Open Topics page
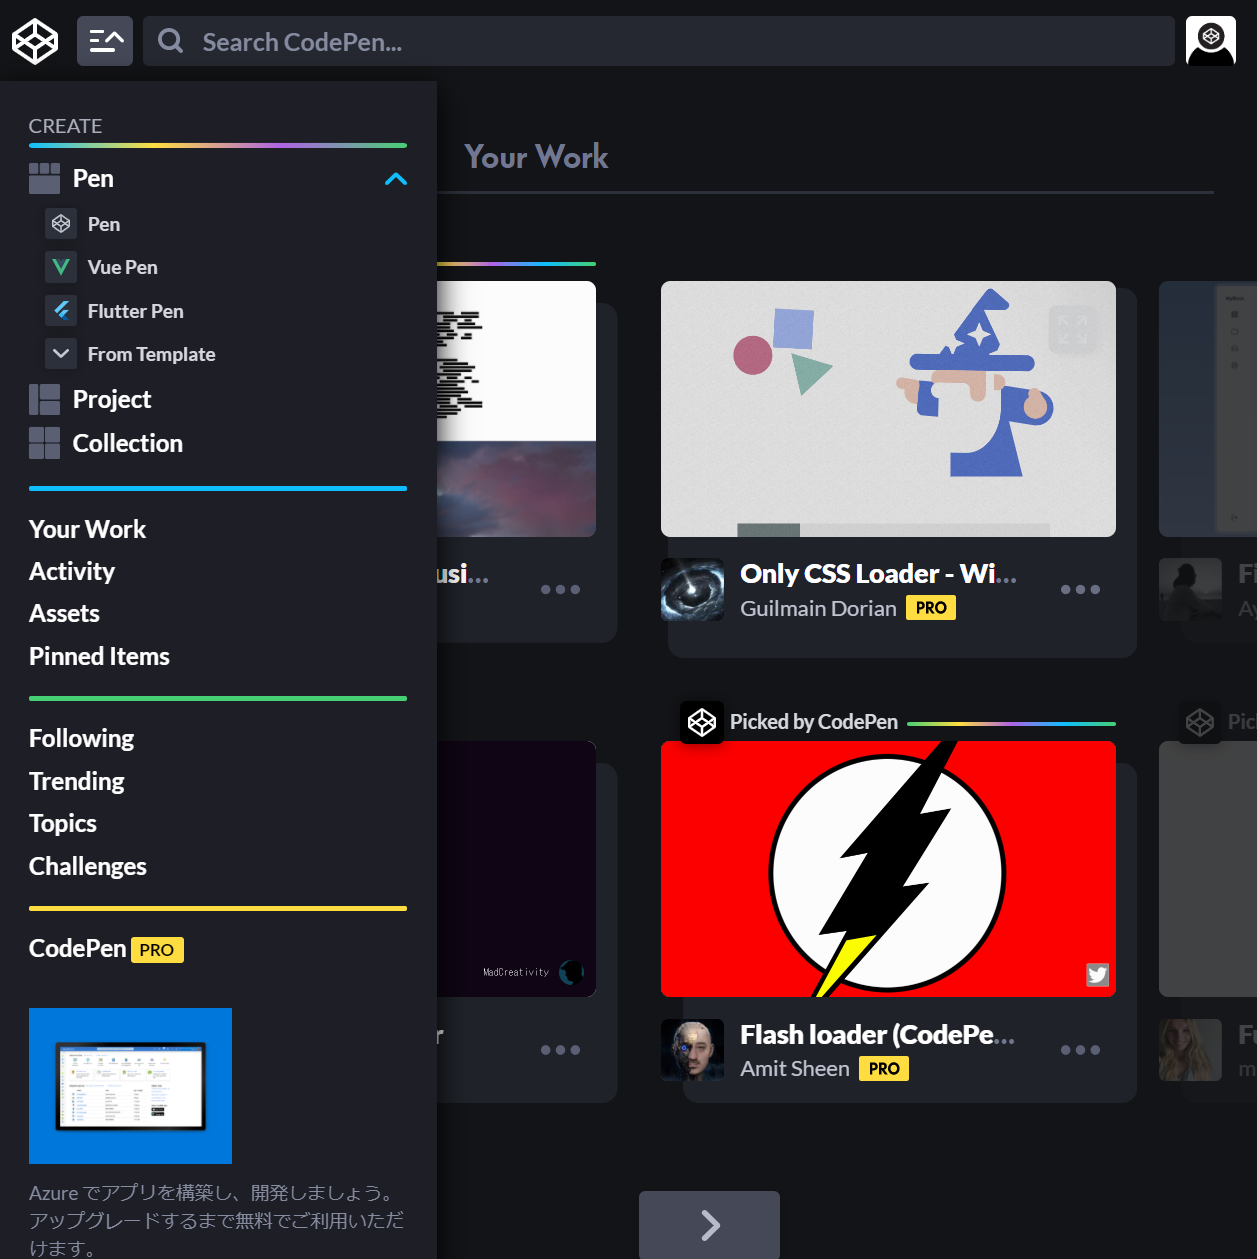Screen dimensions: 1257x1259 (62, 823)
